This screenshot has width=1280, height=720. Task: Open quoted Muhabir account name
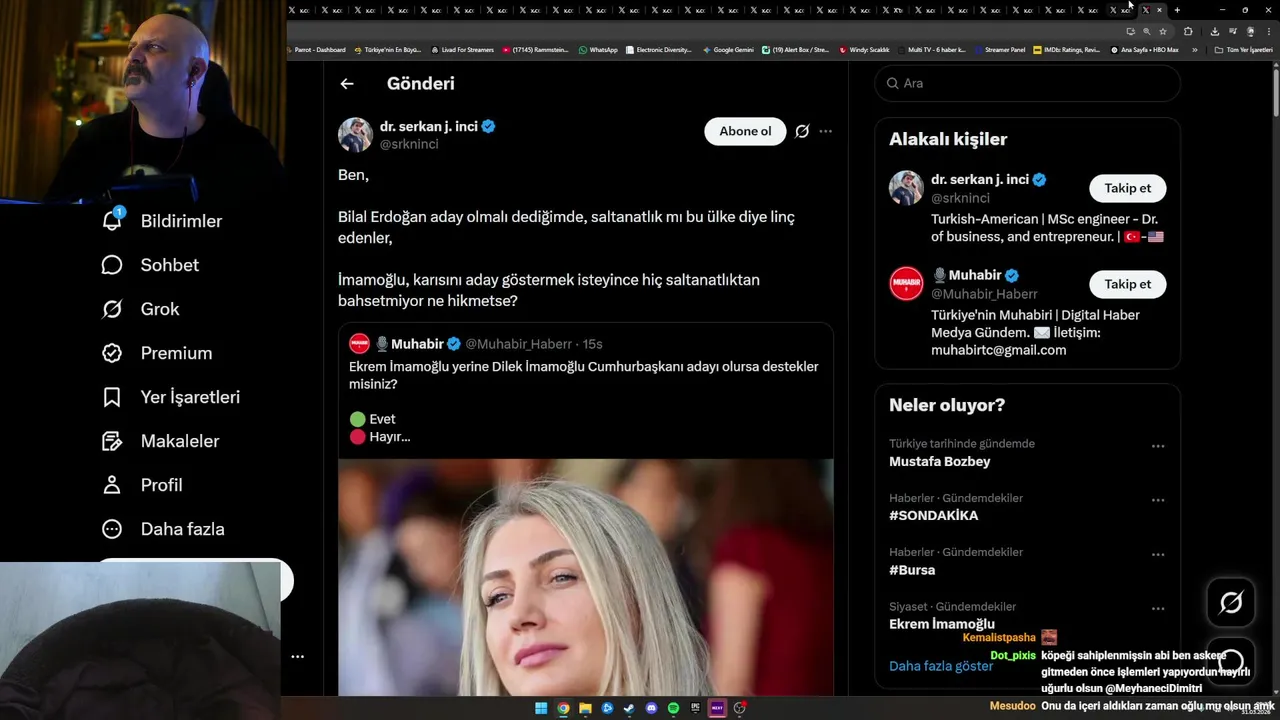point(417,344)
